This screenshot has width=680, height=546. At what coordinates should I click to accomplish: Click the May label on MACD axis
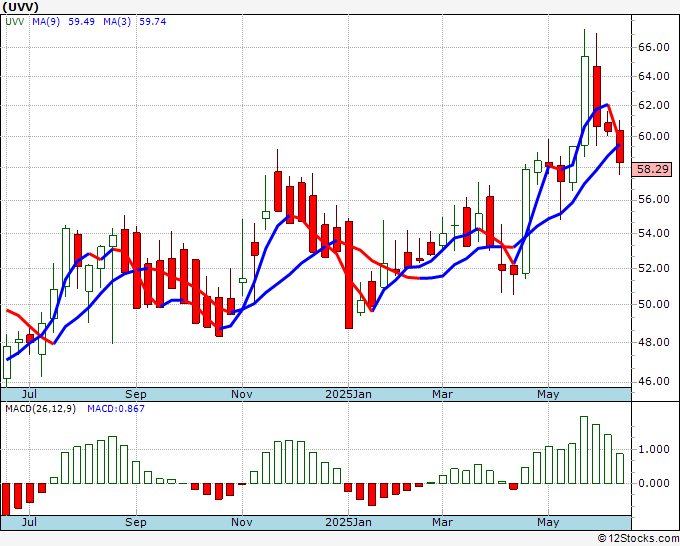pos(548,522)
